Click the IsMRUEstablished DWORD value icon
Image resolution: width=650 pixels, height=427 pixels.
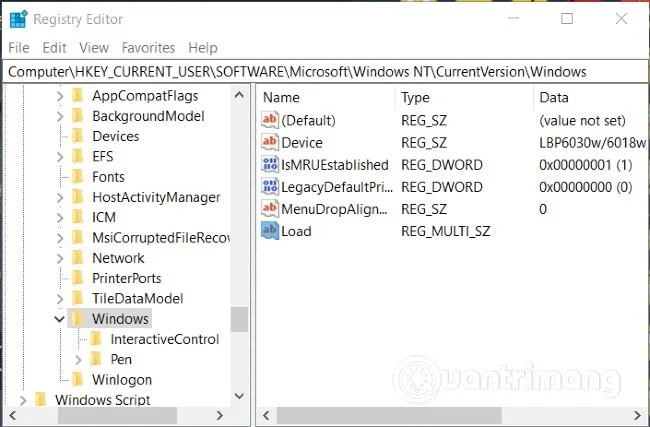(x=270, y=164)
